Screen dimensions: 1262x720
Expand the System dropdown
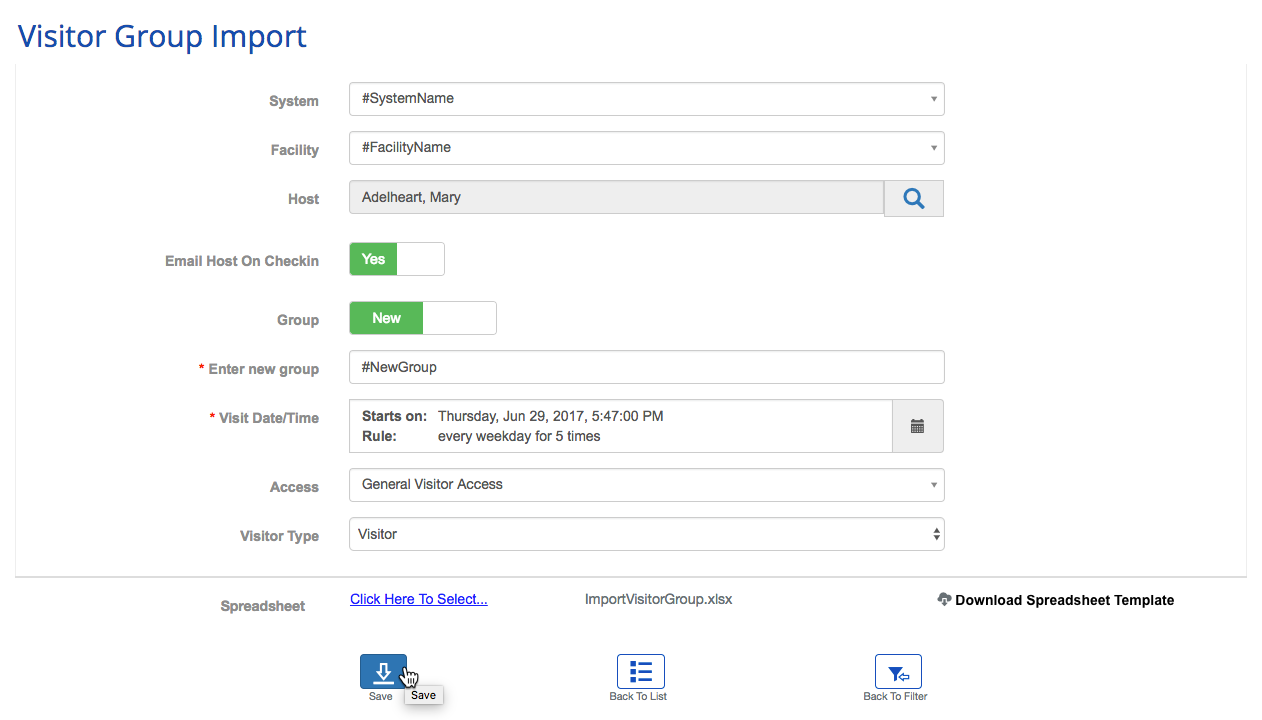[x=646, y=99]
